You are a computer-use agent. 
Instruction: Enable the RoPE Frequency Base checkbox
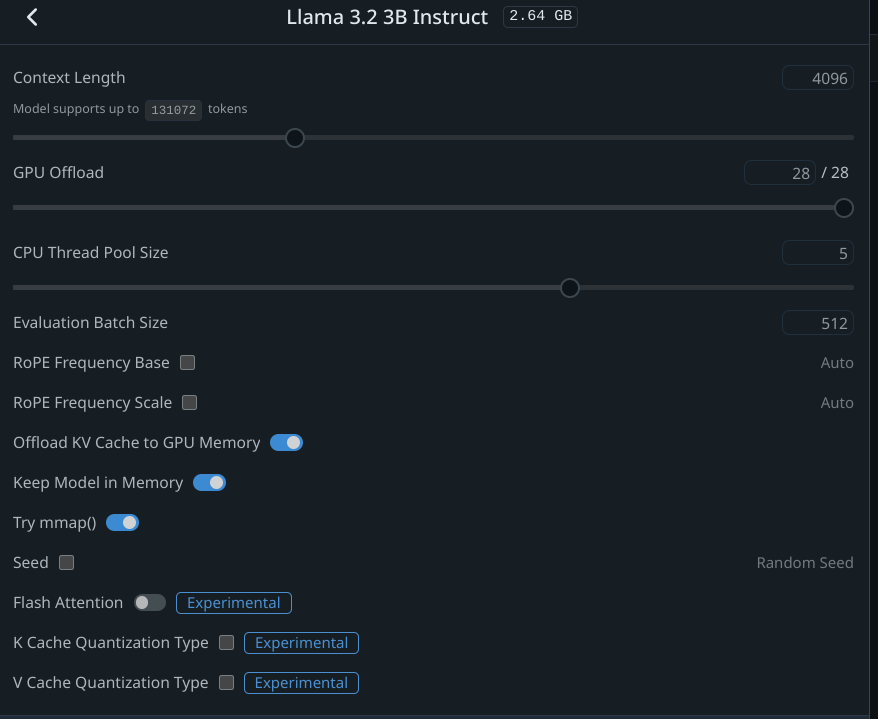tap(188, 363)
